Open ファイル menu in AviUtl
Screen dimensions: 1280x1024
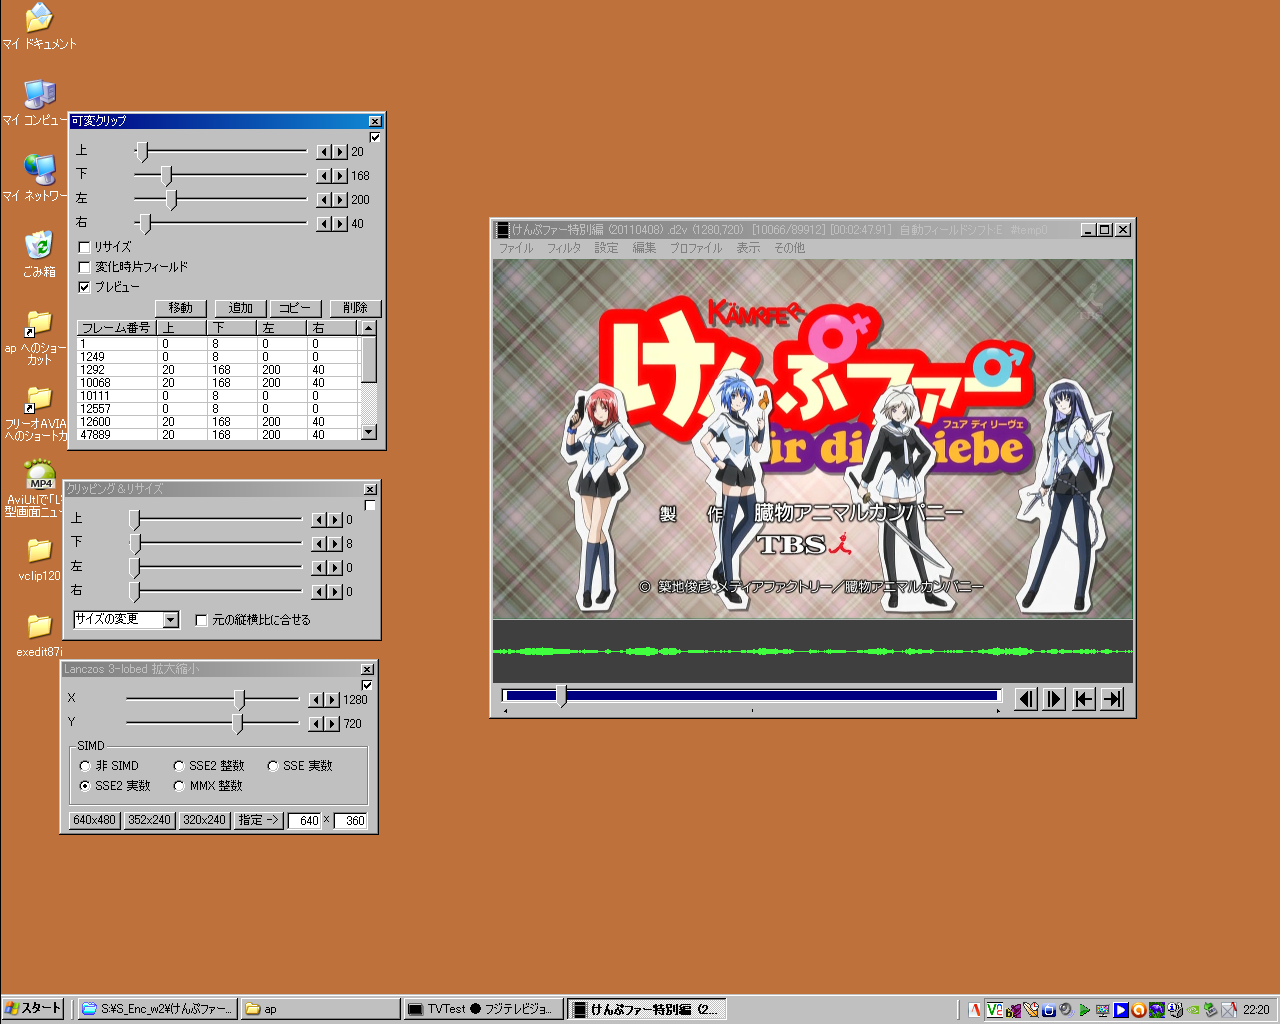pyautogui.click(x=516, y=248)
